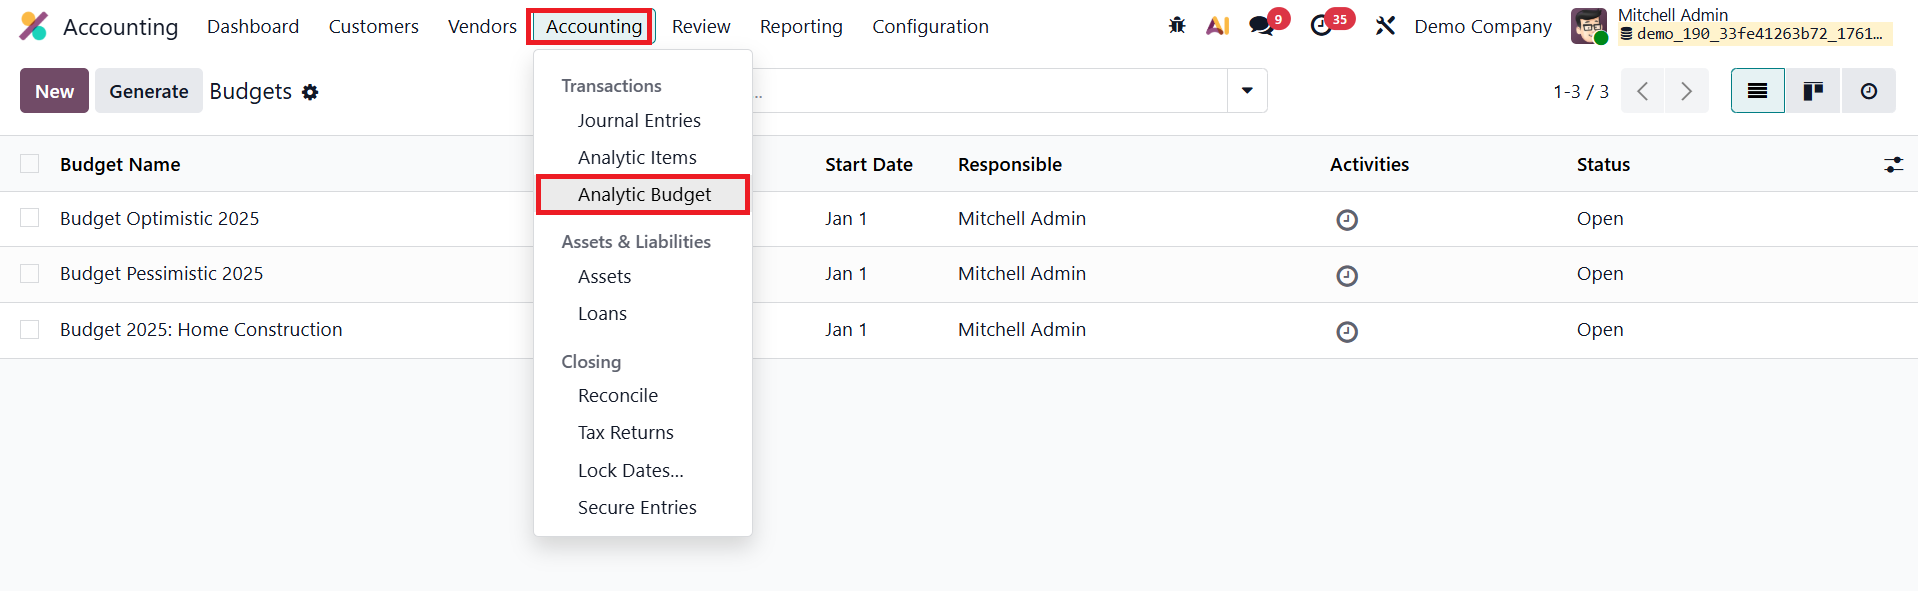The height and width of the screenshot is (591, 1918).
Task: Check the Budget Pessimistic 2025 row
Action: [30, 274]
